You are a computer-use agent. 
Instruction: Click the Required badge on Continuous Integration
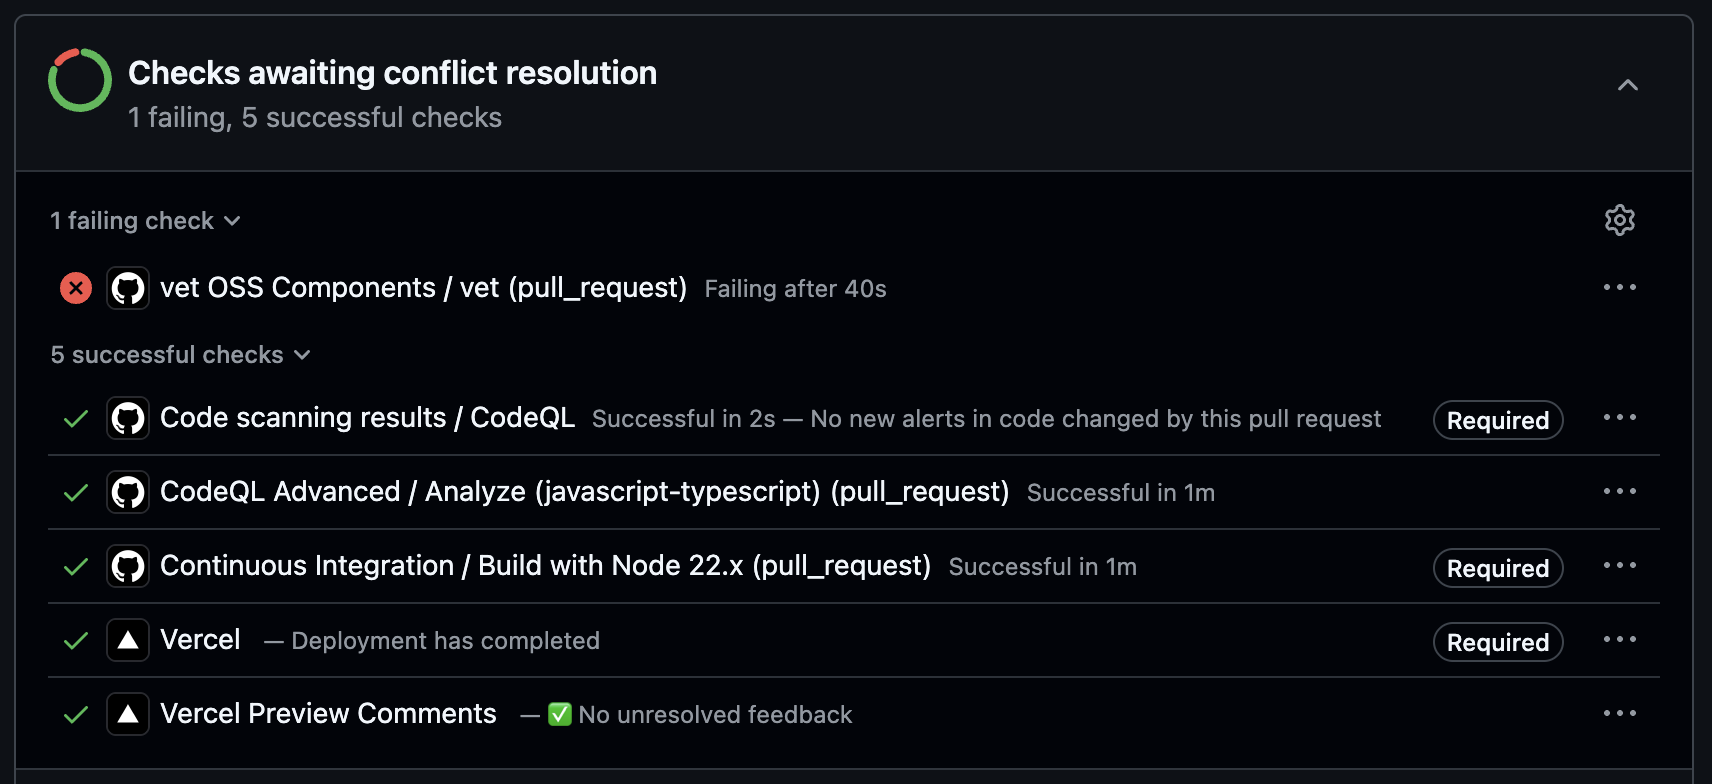[x=1498, y=568]
